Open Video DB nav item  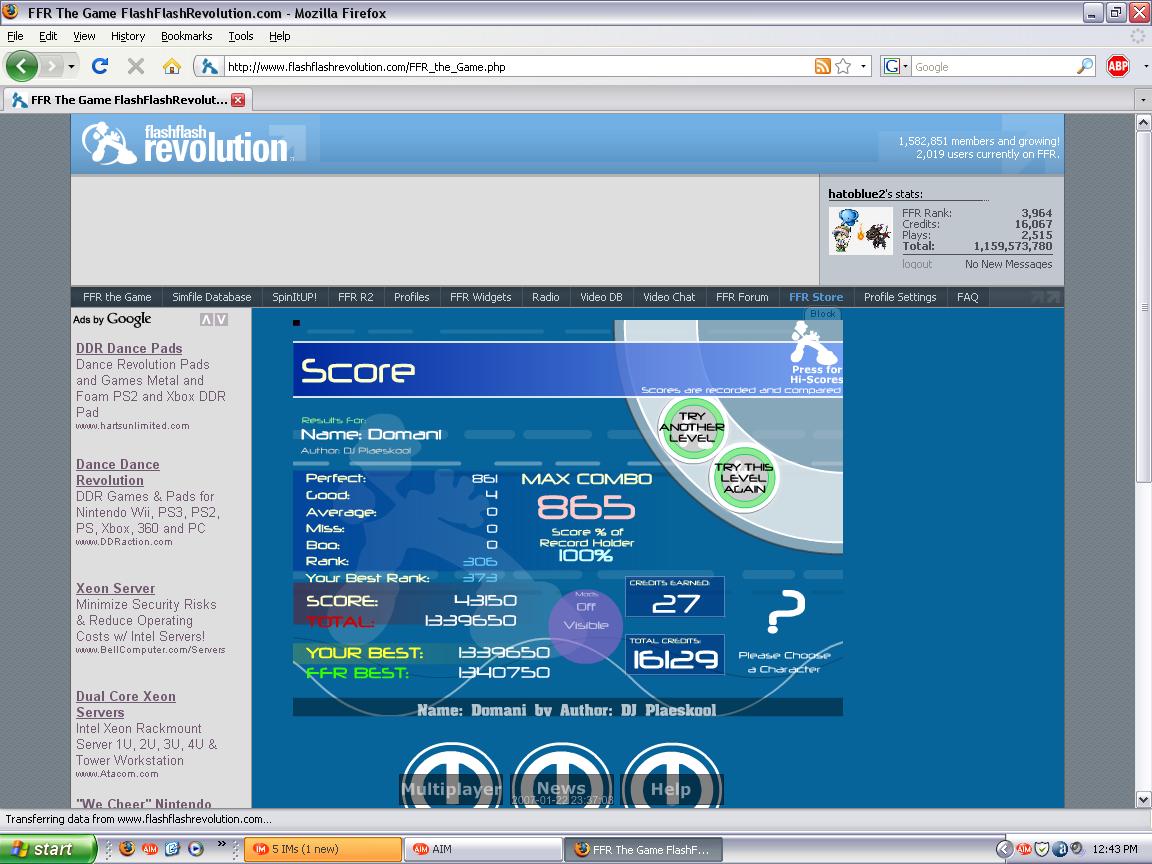coord(601,297)
